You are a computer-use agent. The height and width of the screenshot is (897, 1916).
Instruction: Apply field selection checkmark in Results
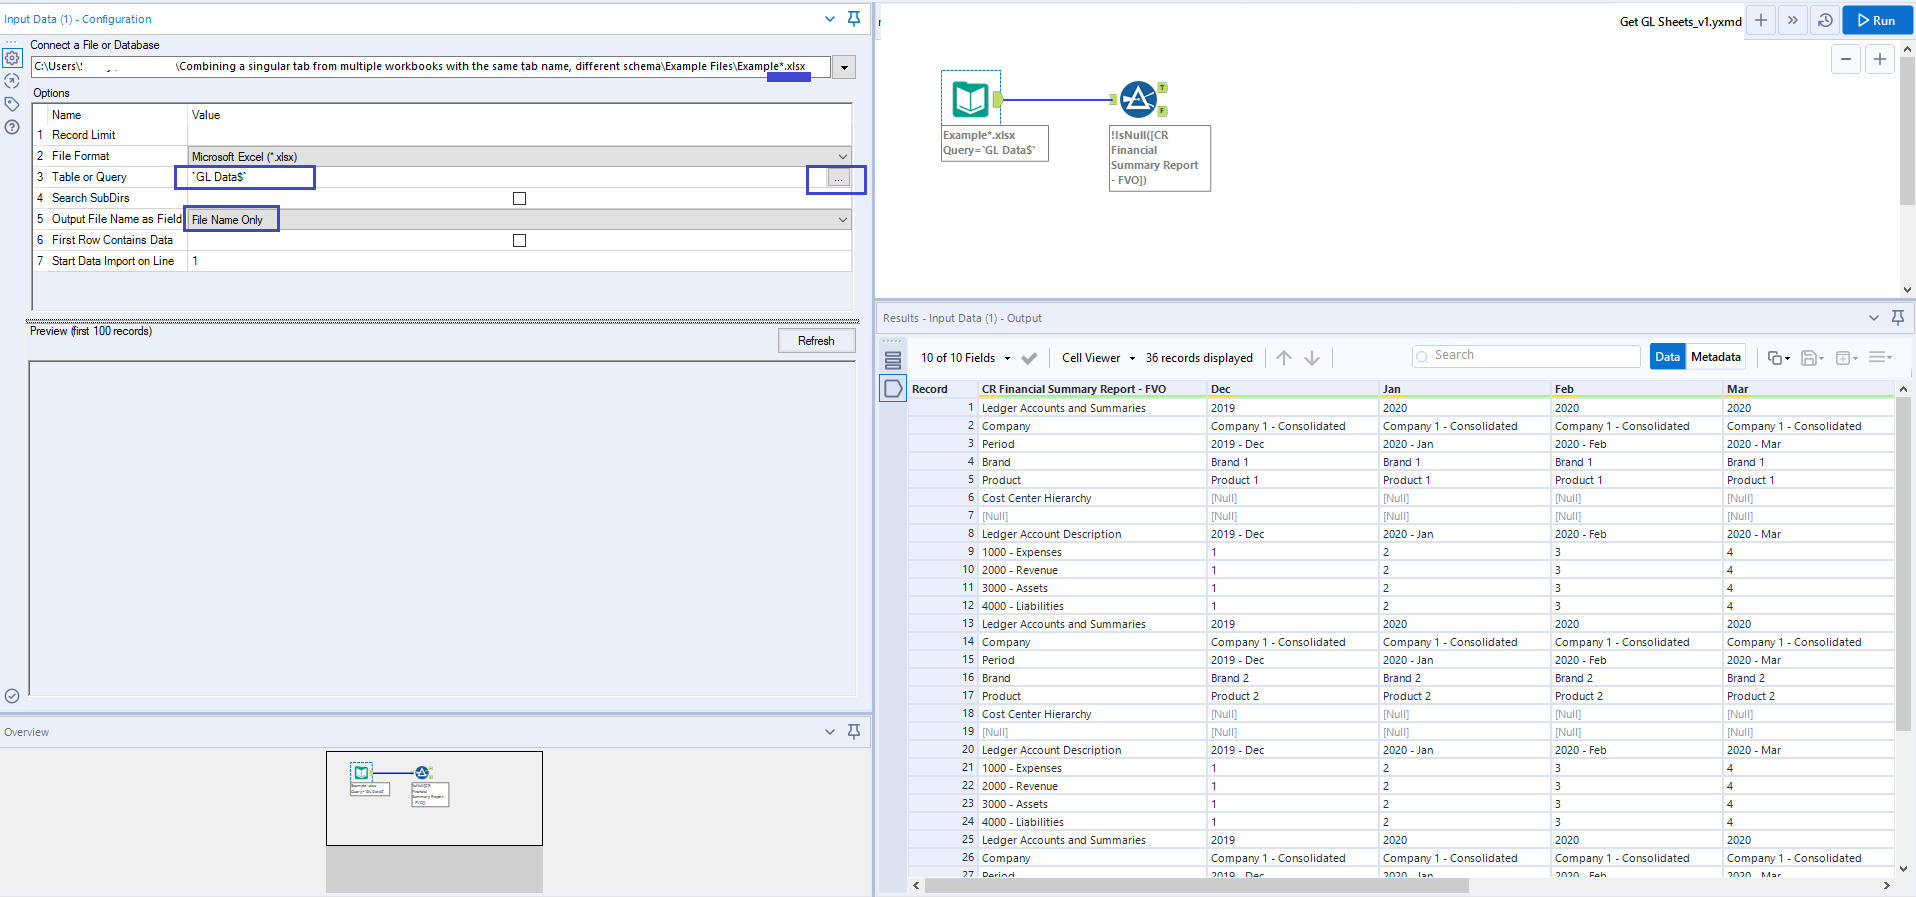(1029, 358)
